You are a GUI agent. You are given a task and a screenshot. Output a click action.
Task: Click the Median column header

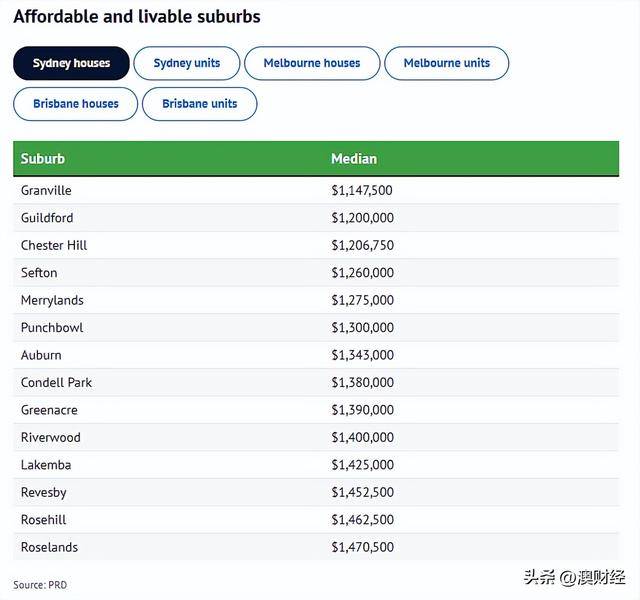(x=354, y=159)
